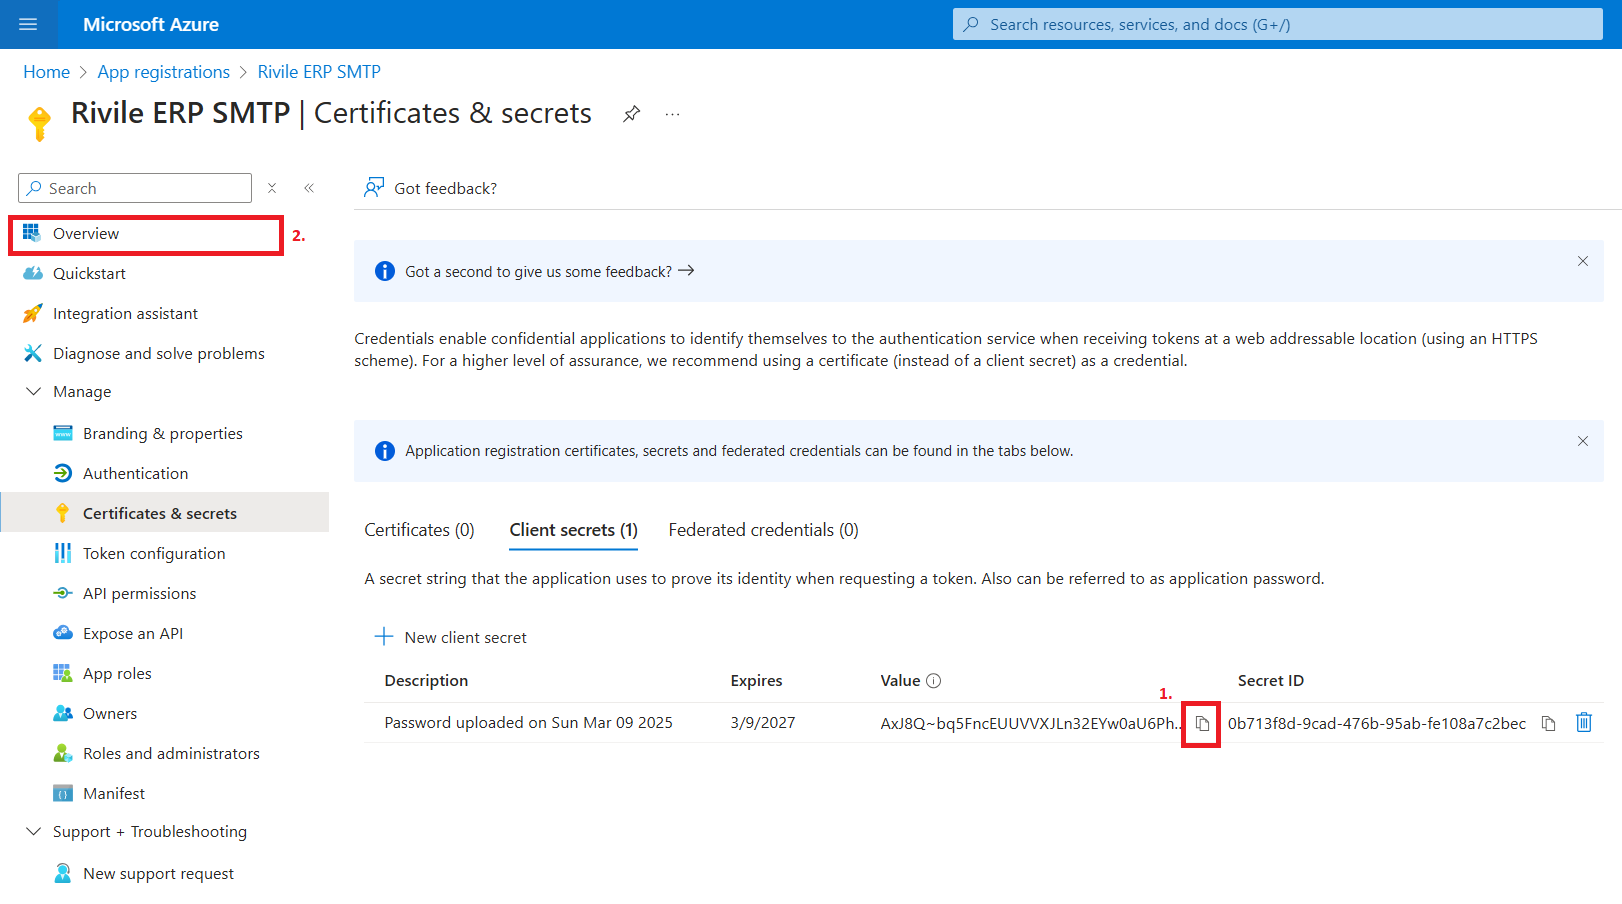Screen dimensions: 1622x904
Task: Collapse the Manage section
Action: click(x=34, y=392)
